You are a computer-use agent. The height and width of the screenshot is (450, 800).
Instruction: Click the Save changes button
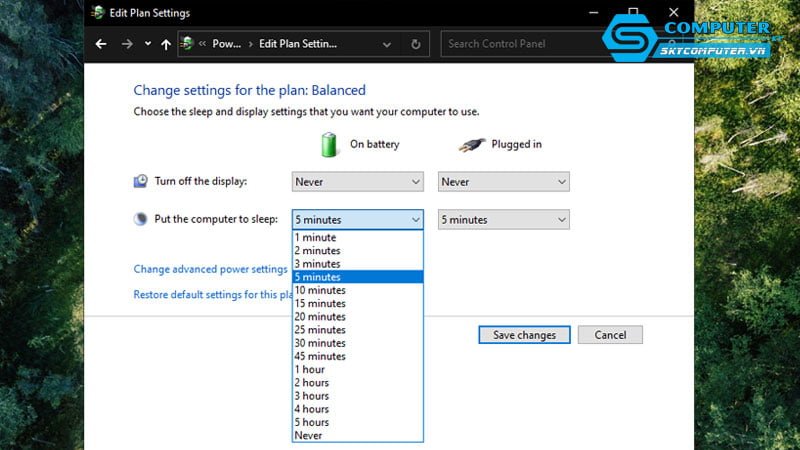[524, 335]
